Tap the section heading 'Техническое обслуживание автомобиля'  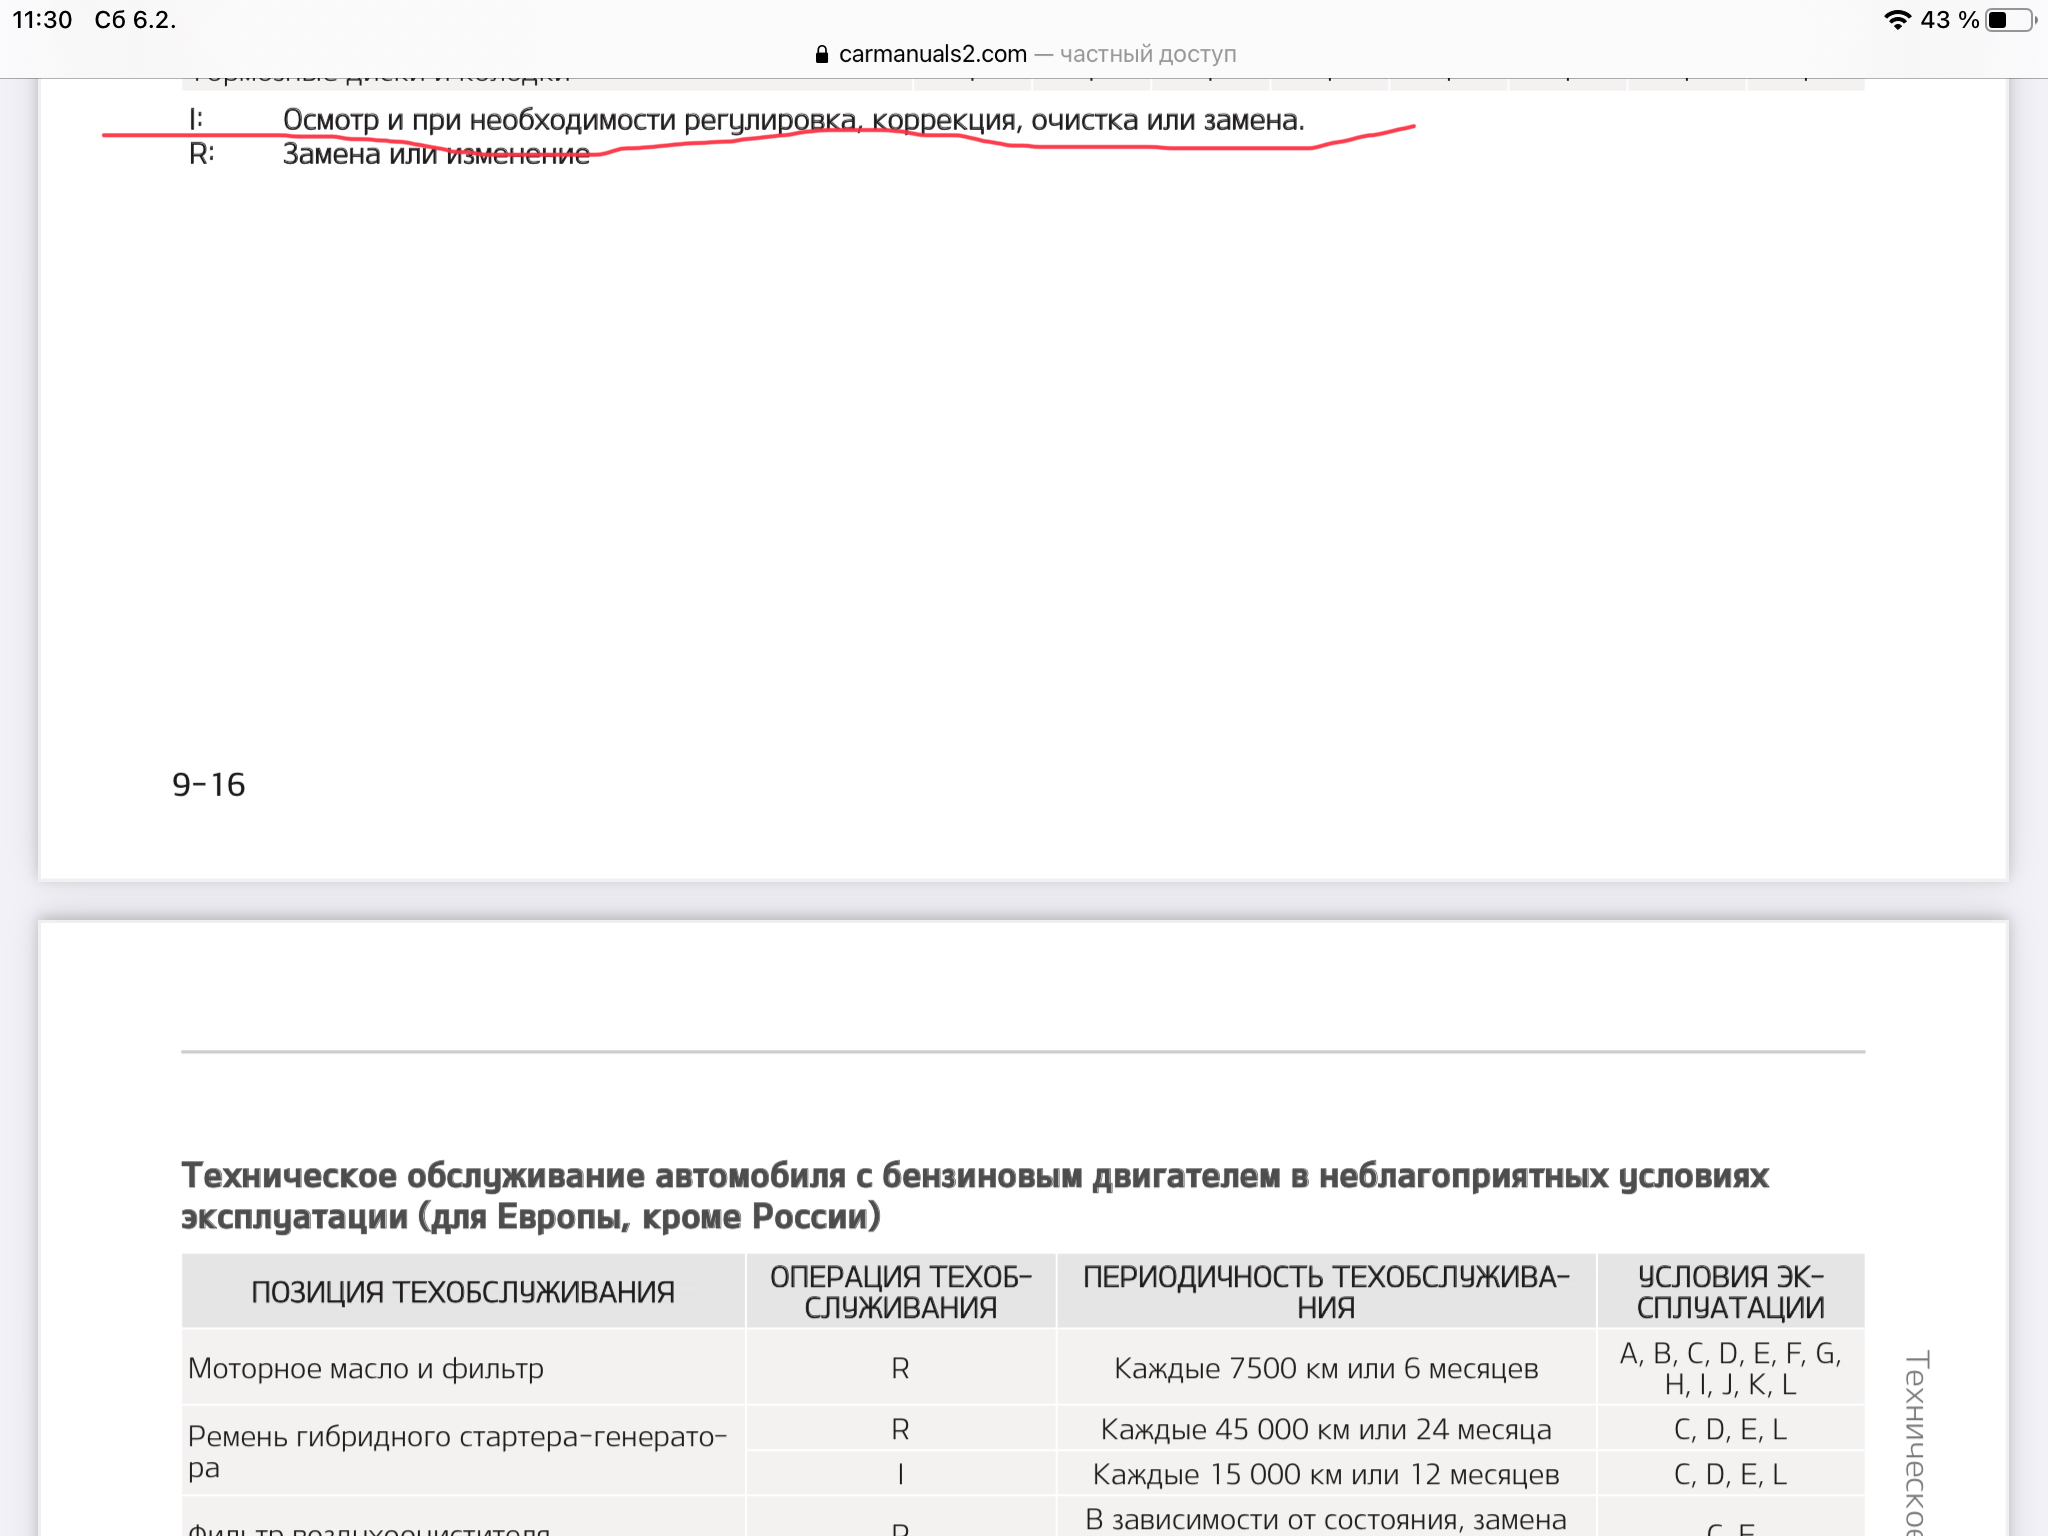975,1196
